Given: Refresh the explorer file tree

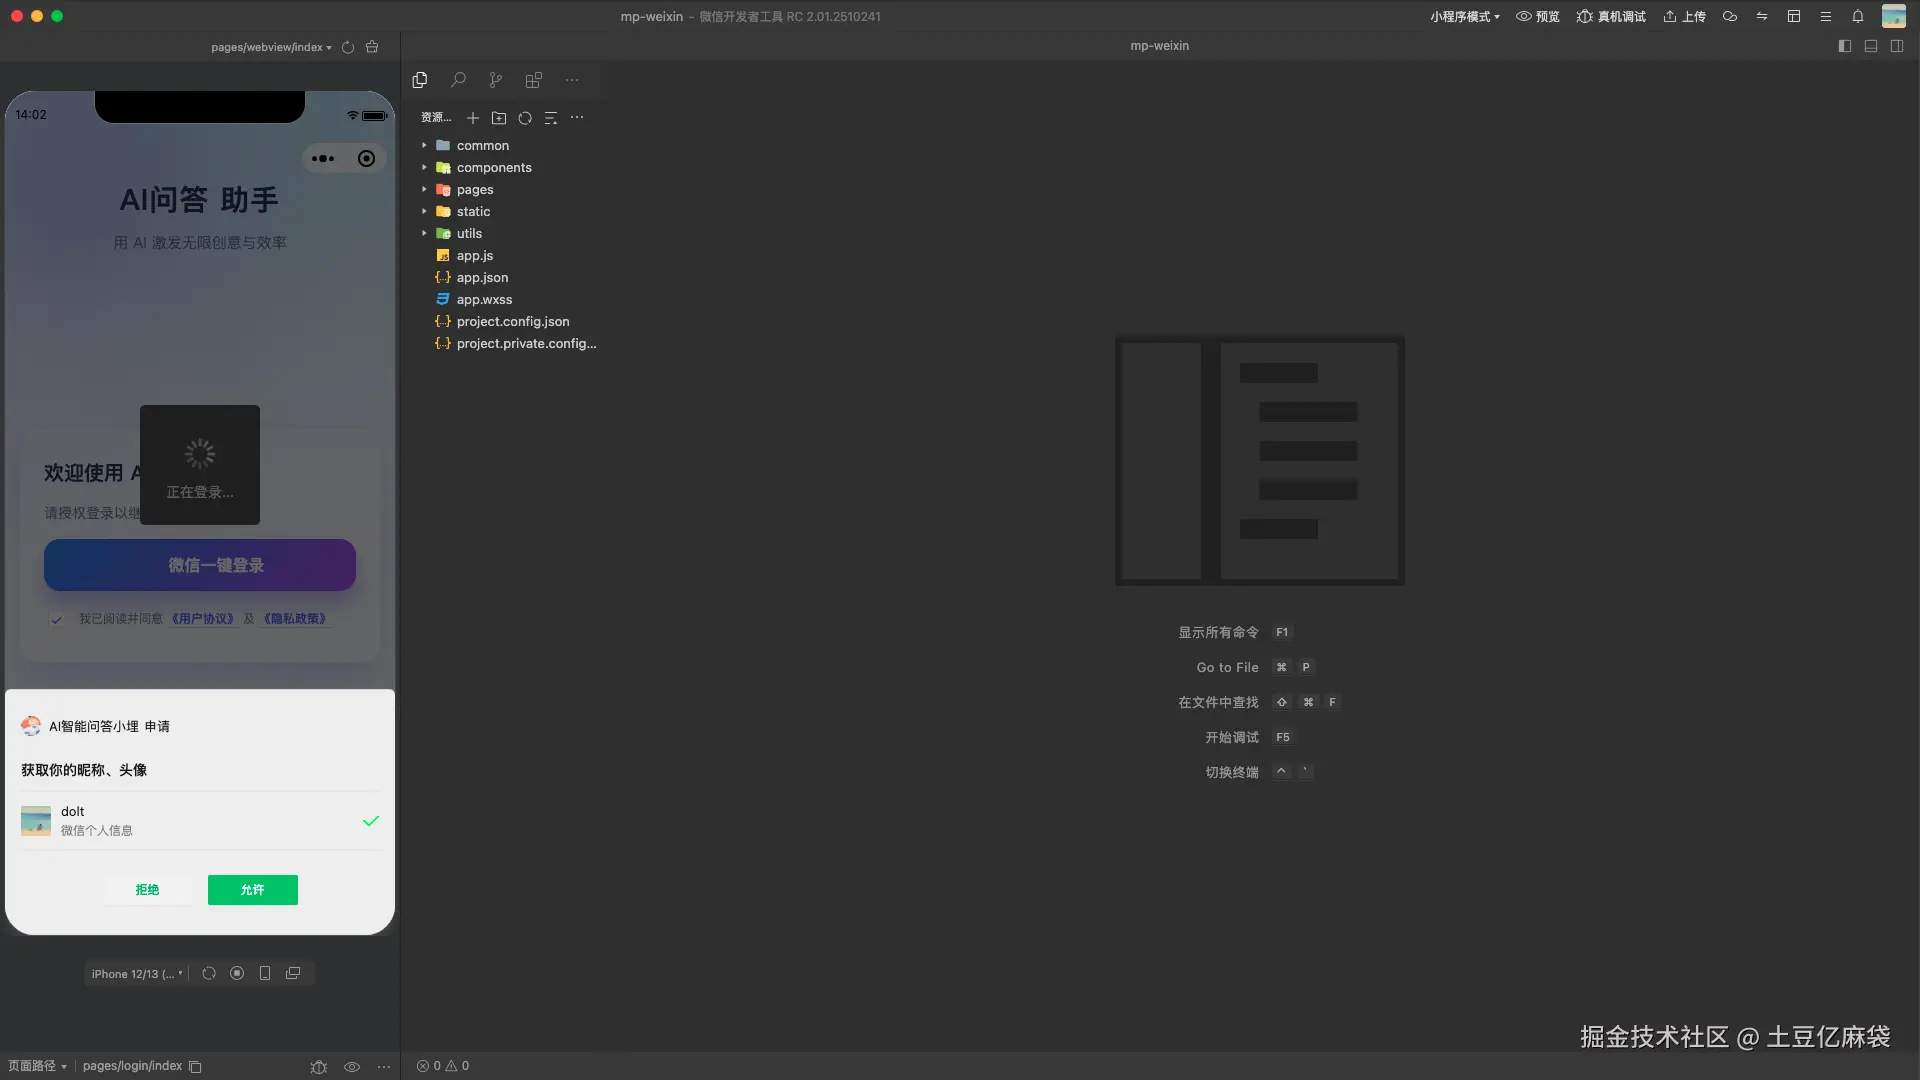Looking at the screenshot, I should point(525,118).
